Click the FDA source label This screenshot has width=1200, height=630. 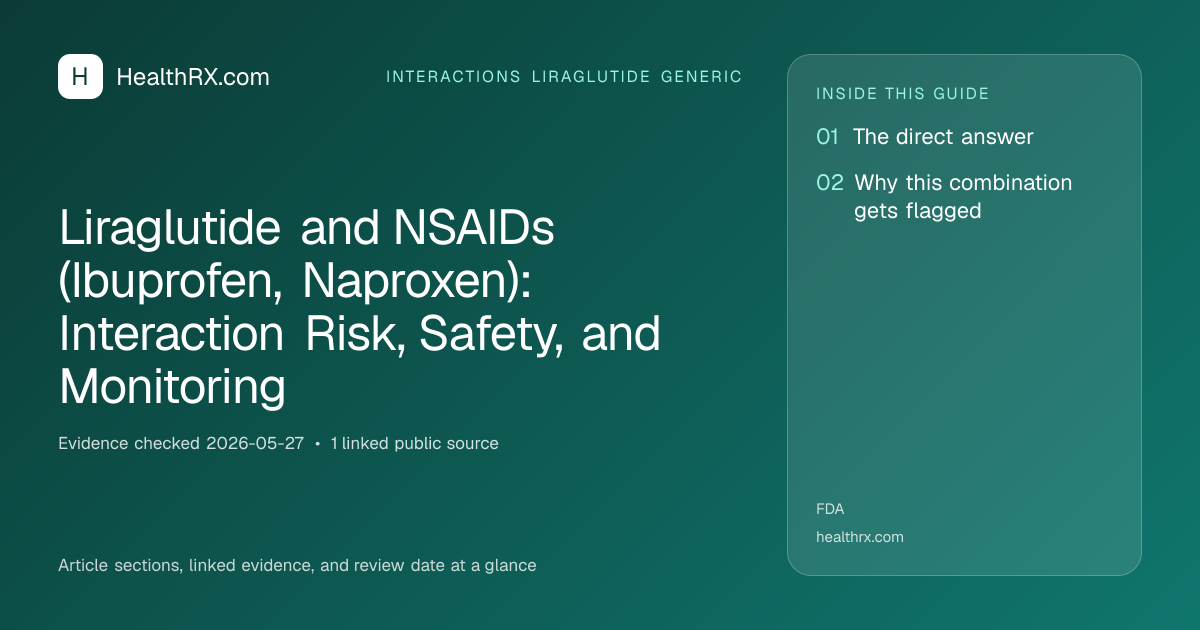pos(830,509)
